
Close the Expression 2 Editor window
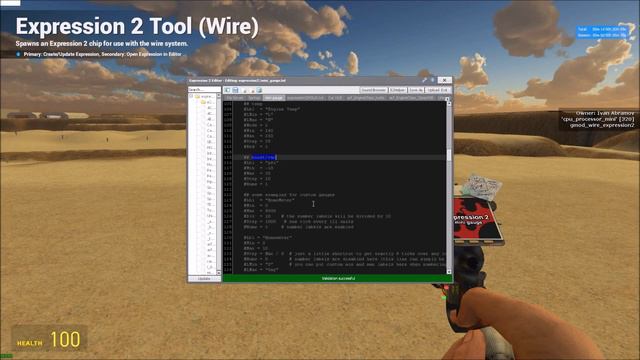pyautogui.click(x=444, y=80)
